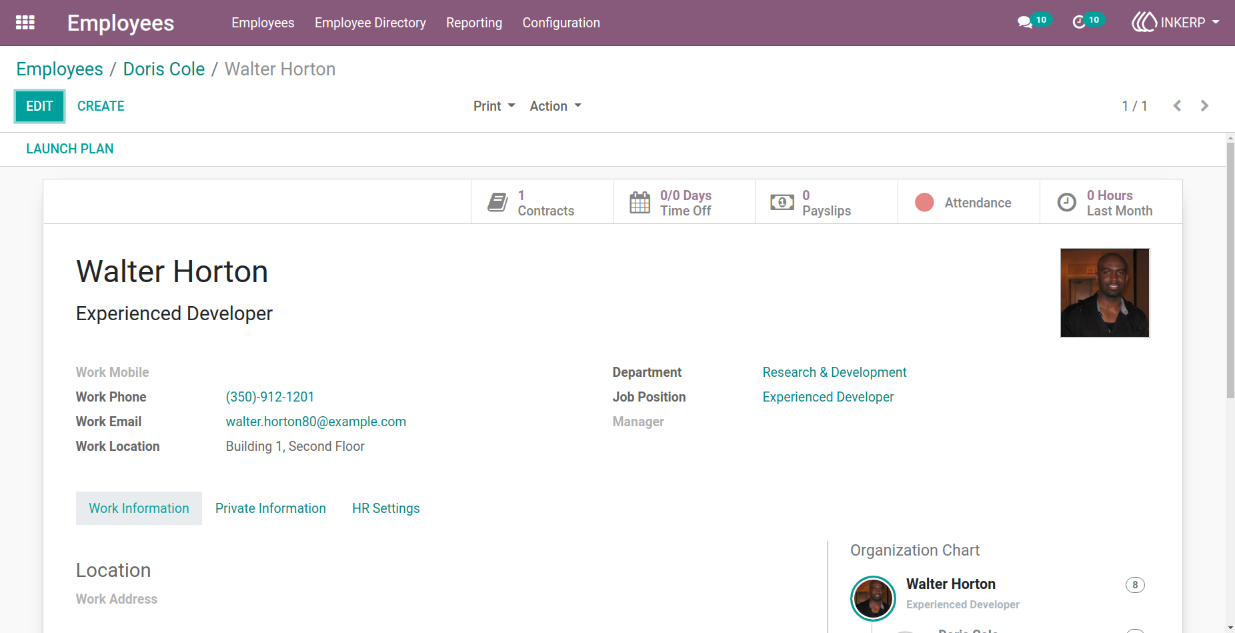Click the LAUNCH PLAN button
1235x633 pixels.
click(70, 149)
